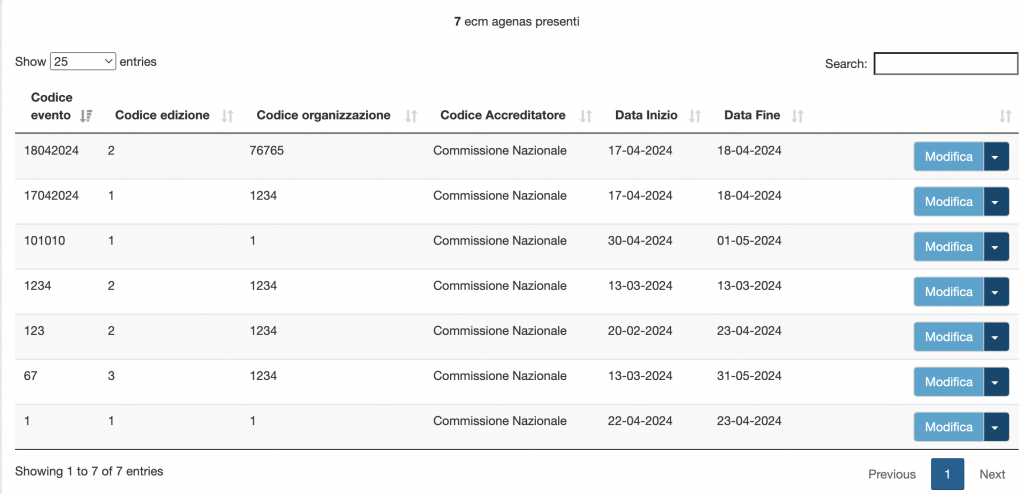Expand Modifica caret for event 67
The width and height of the screenshot is (1024, 494).
[x=996, y=382]
